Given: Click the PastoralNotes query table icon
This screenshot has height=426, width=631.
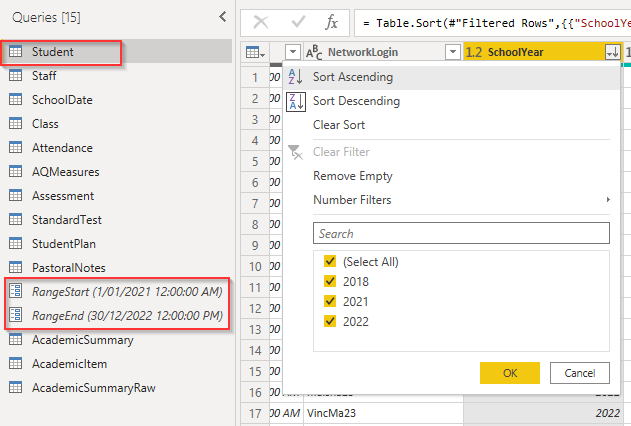Looking at the screenshot, I should 16,268.
